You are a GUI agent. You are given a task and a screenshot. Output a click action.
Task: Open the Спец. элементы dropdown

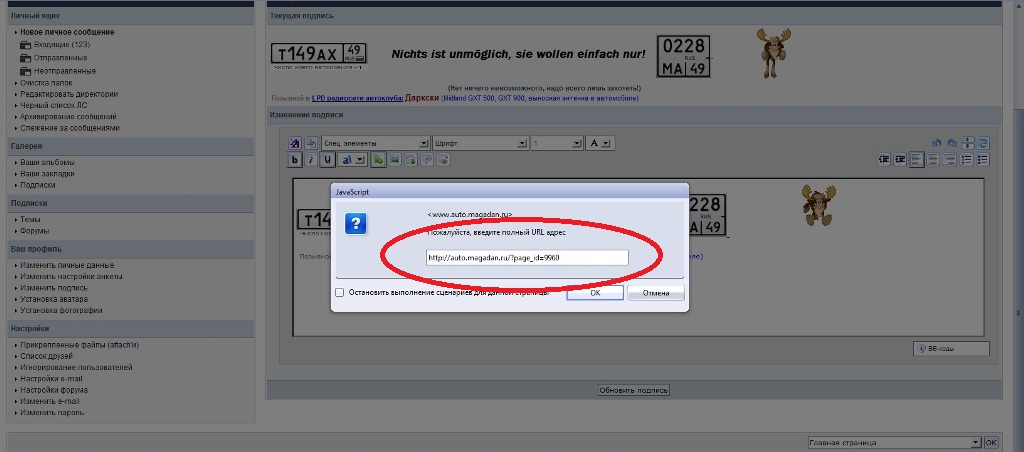tap(376, 143)
